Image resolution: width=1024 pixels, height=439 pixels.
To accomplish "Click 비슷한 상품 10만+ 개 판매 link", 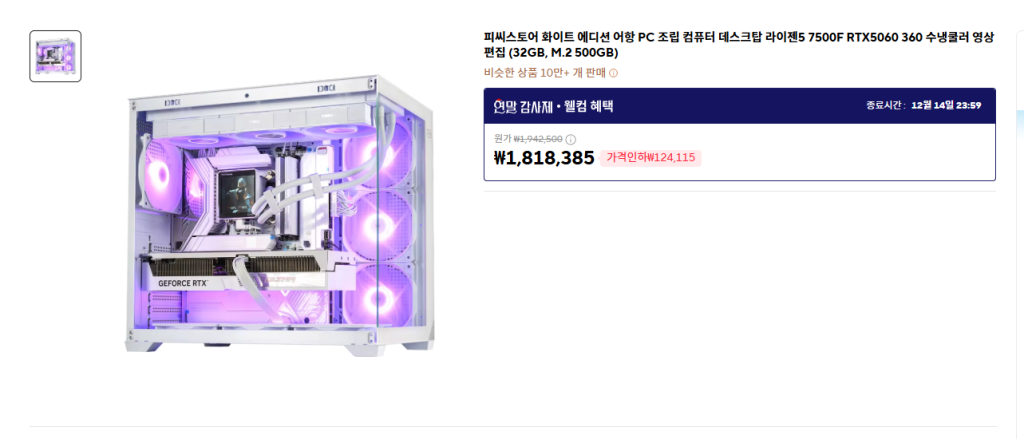I will 546,73.
